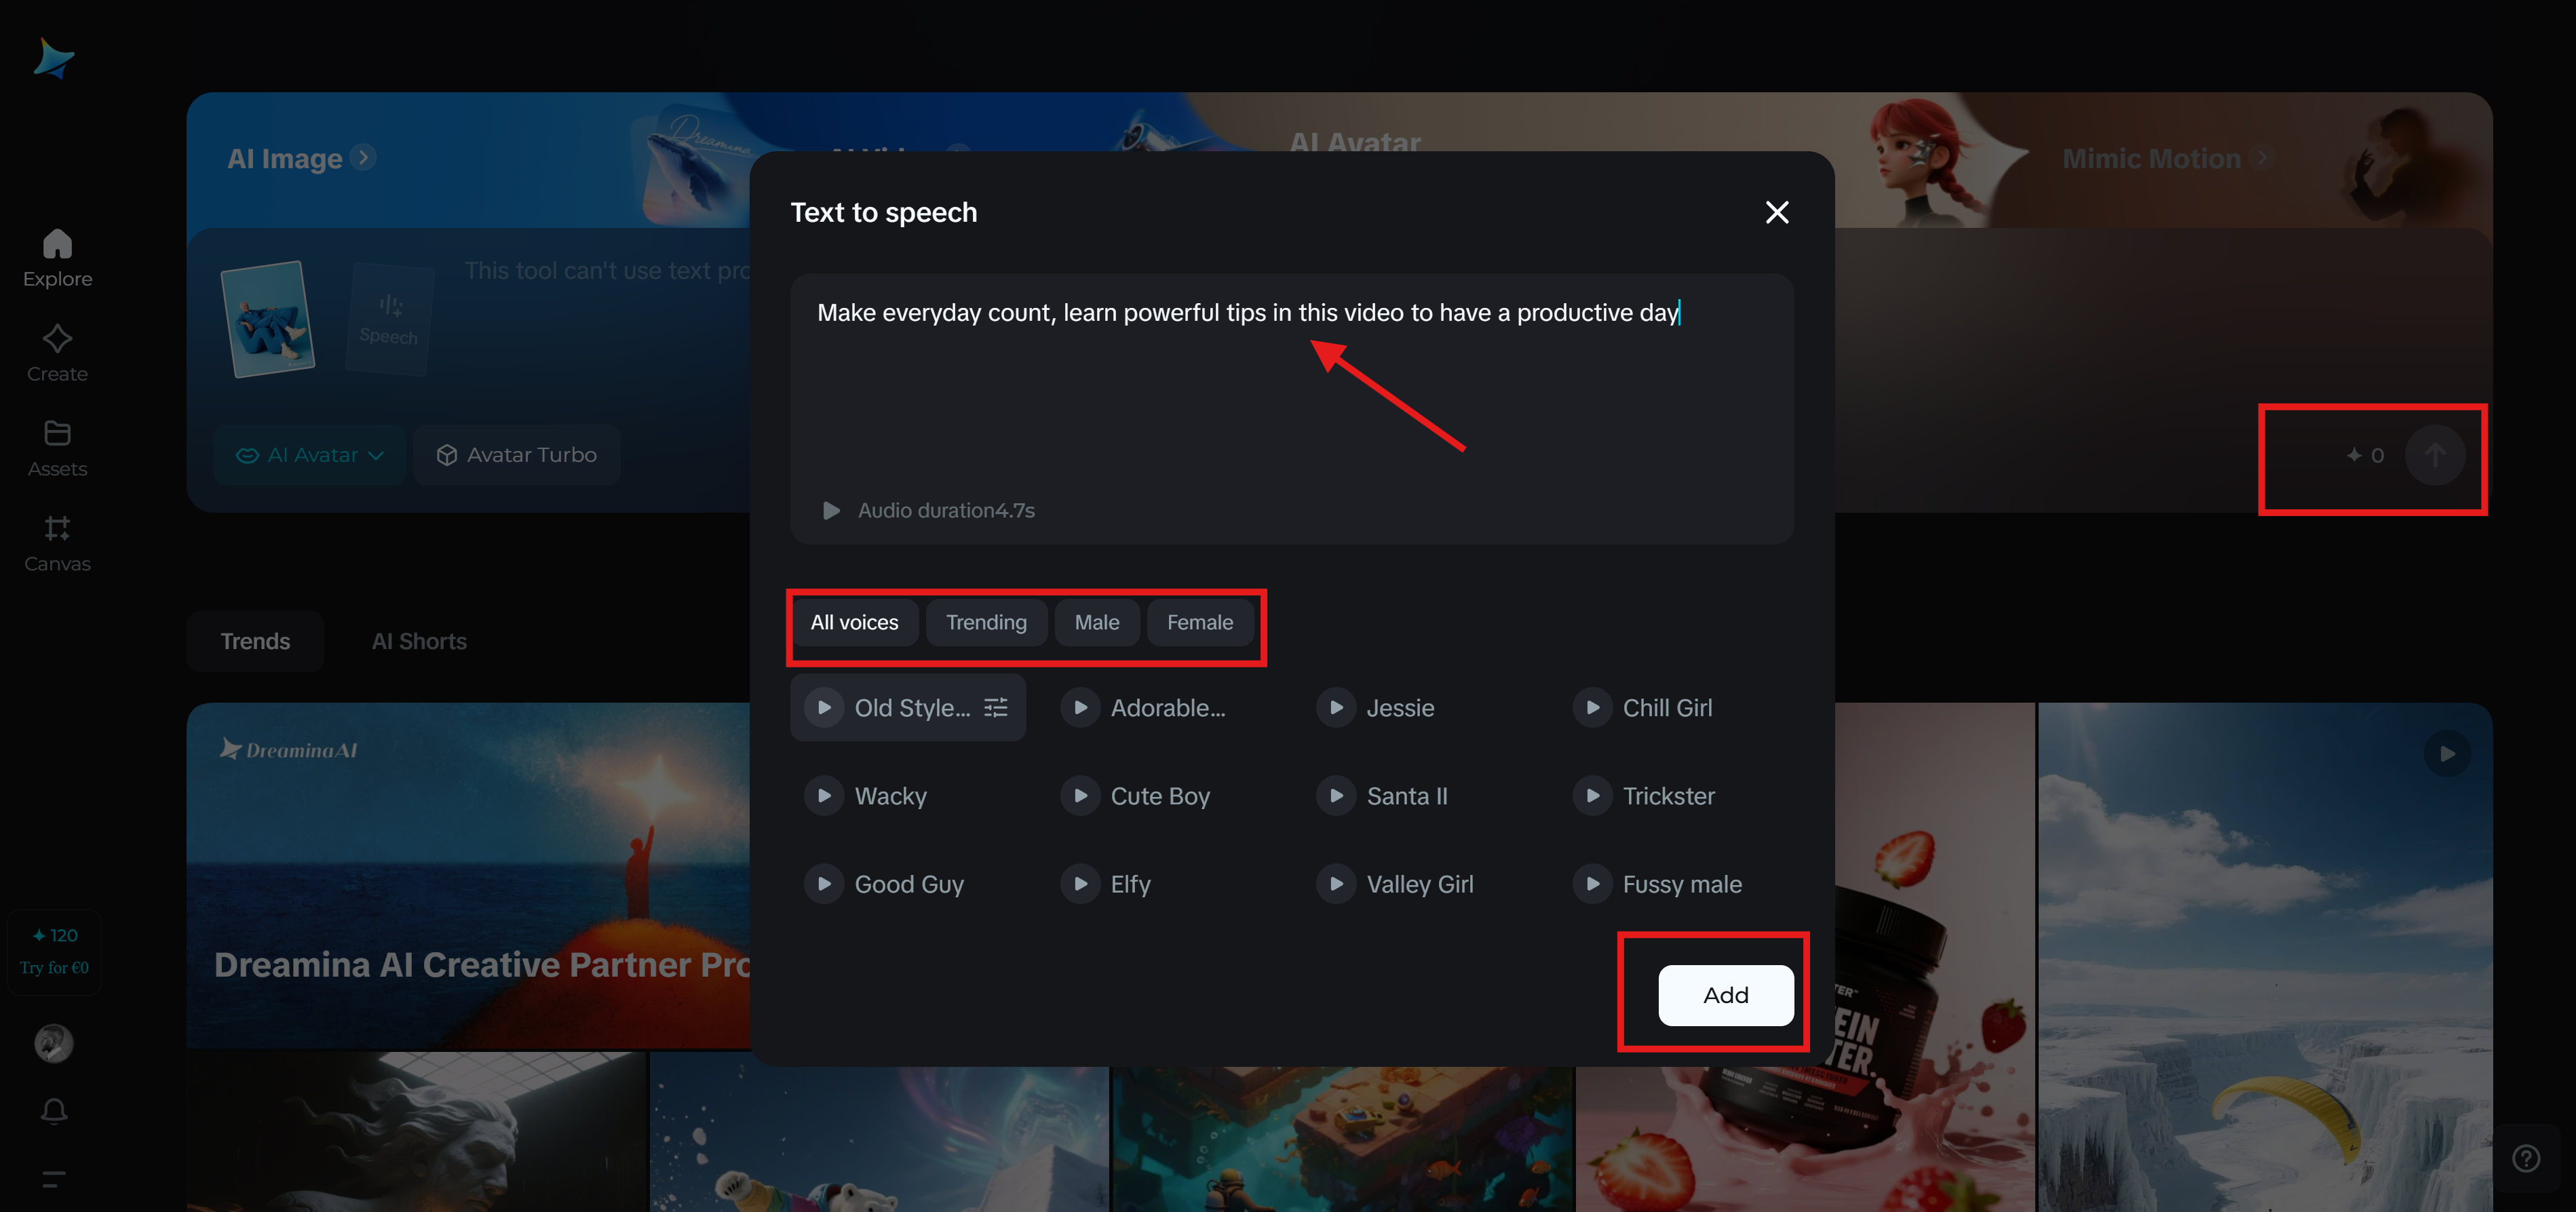Open the Create panel from the sidebar

[x=56, y=352]
